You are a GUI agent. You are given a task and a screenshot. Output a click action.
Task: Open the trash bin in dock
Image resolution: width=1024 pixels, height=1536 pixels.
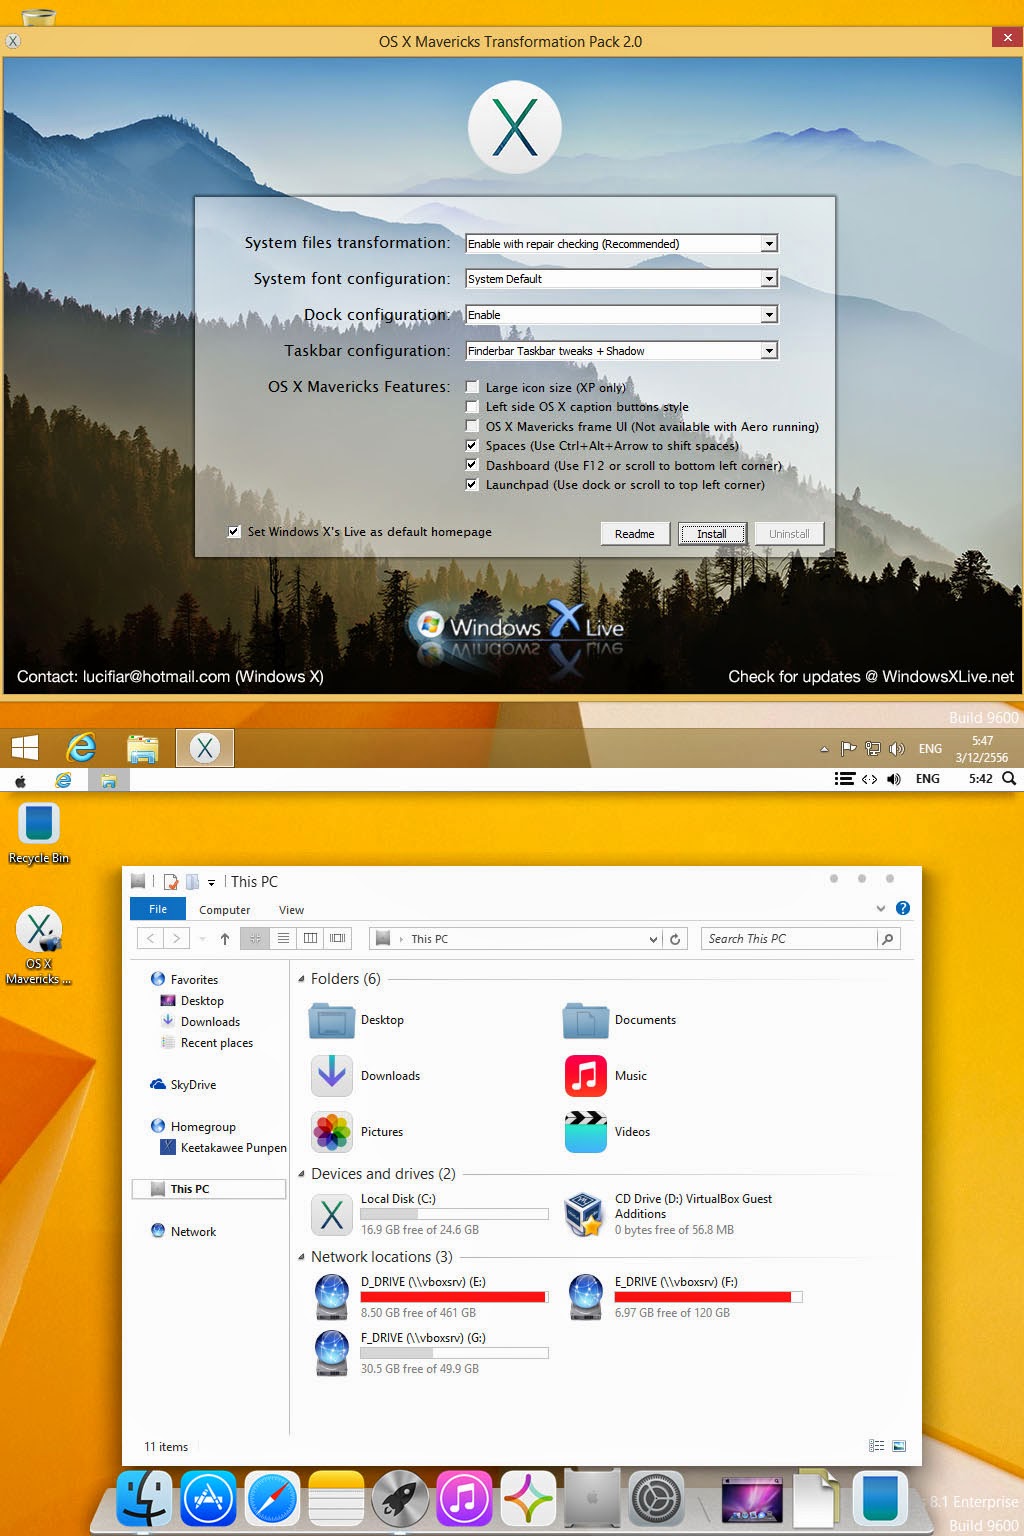[880, 1499]
